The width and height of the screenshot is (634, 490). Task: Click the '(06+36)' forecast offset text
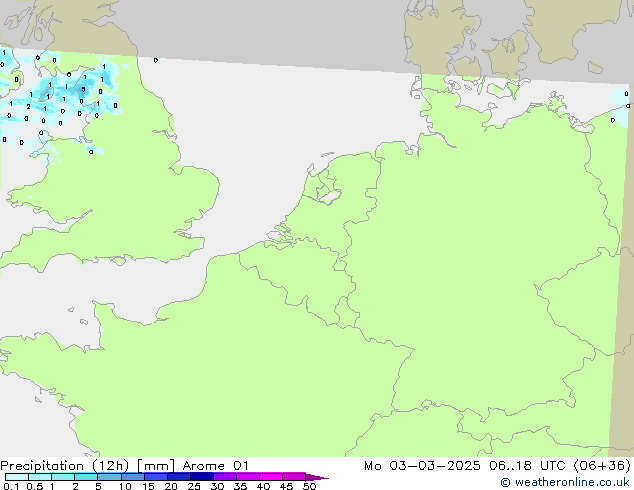click(x=602, y=466)
